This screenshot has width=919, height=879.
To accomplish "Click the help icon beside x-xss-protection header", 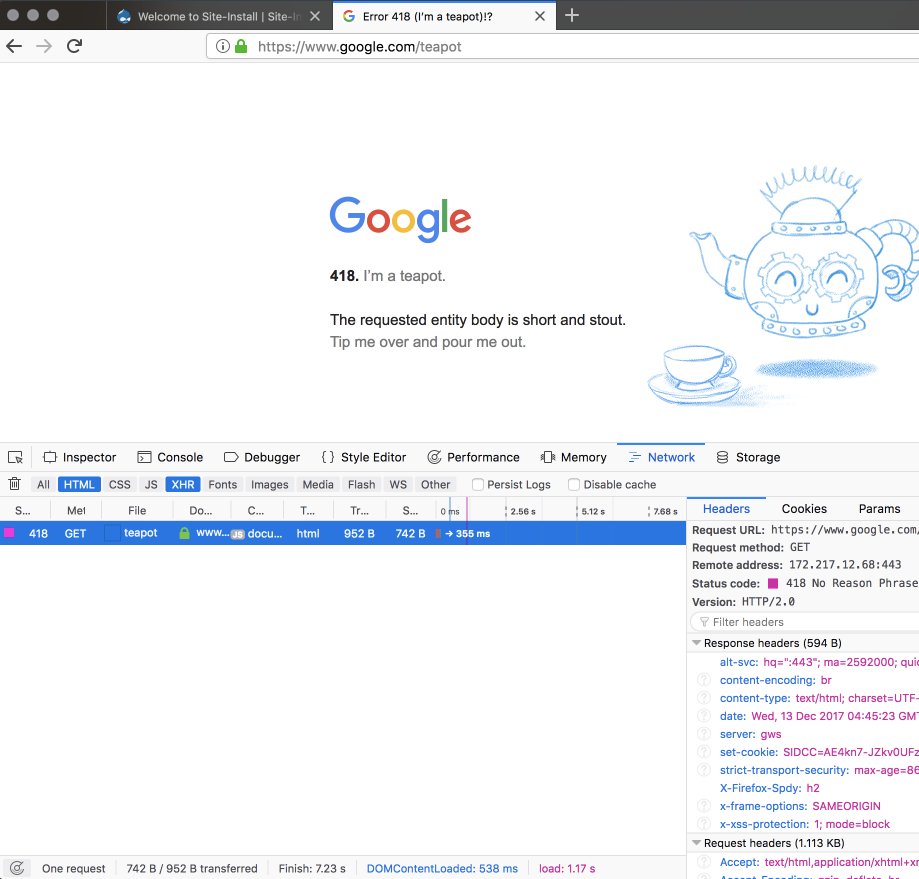I will point(704,824).
